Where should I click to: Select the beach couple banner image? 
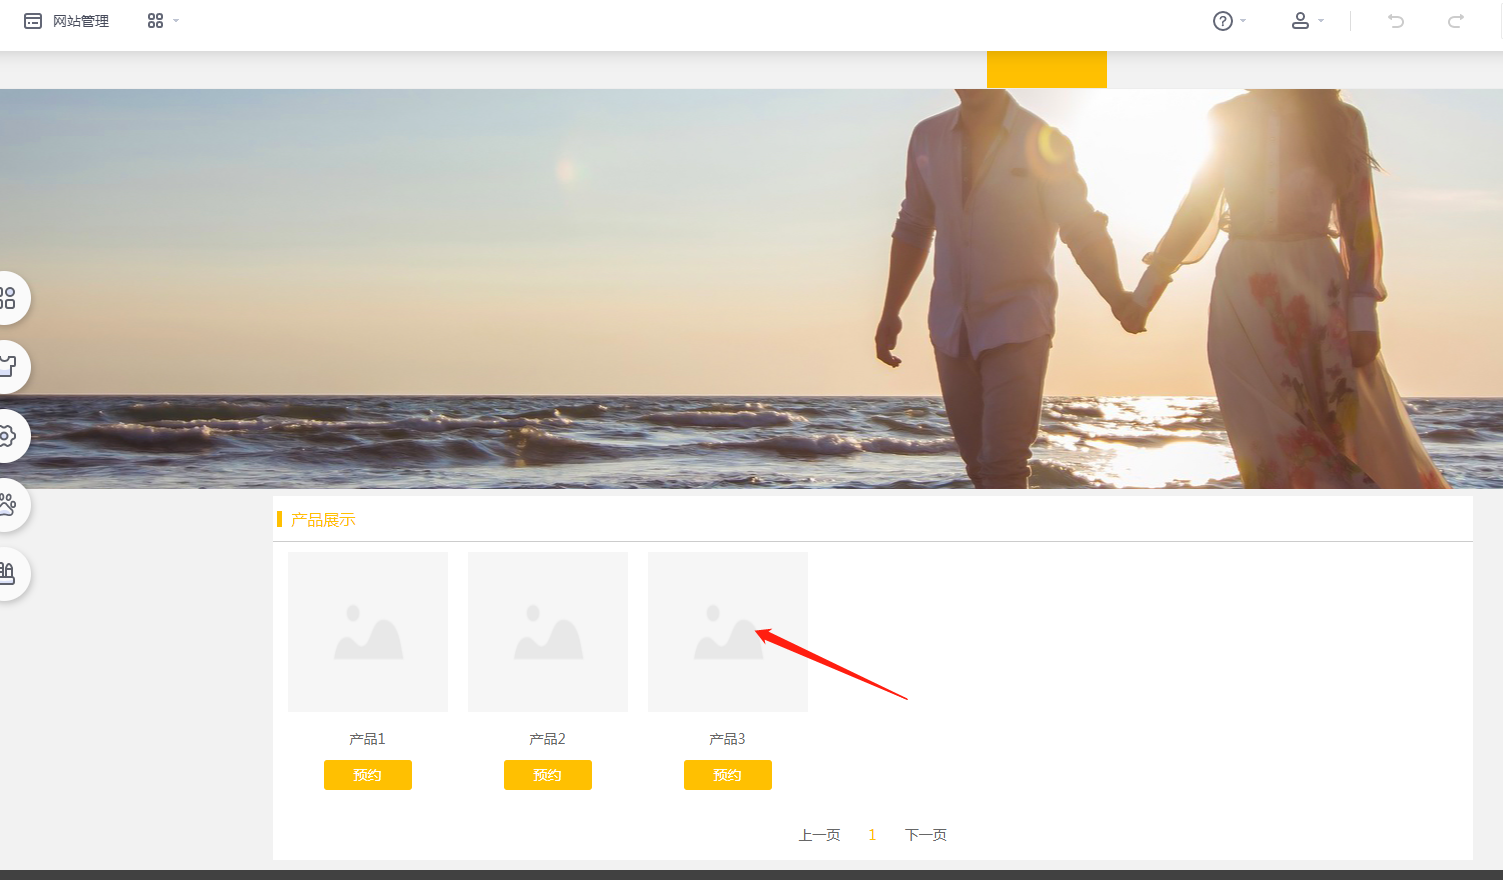(751, 289)
